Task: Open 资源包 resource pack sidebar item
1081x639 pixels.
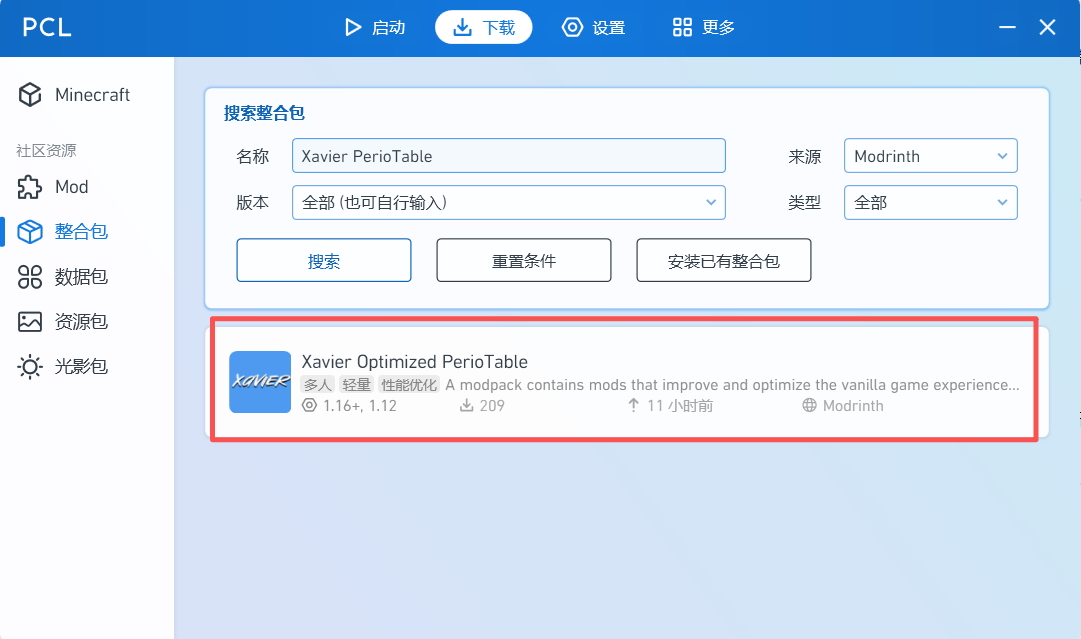Action: click(x=87, y=321)
